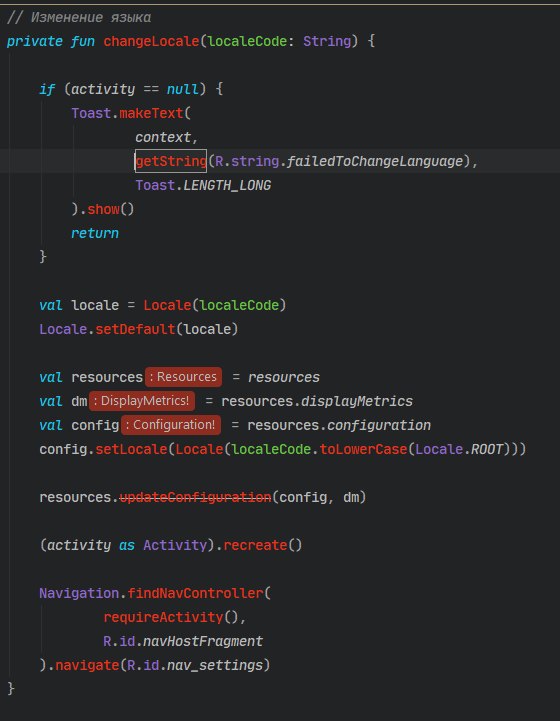Click the 'findNavController' method call
Viewport: 560px width, 721px height.
tap(195, 593)
